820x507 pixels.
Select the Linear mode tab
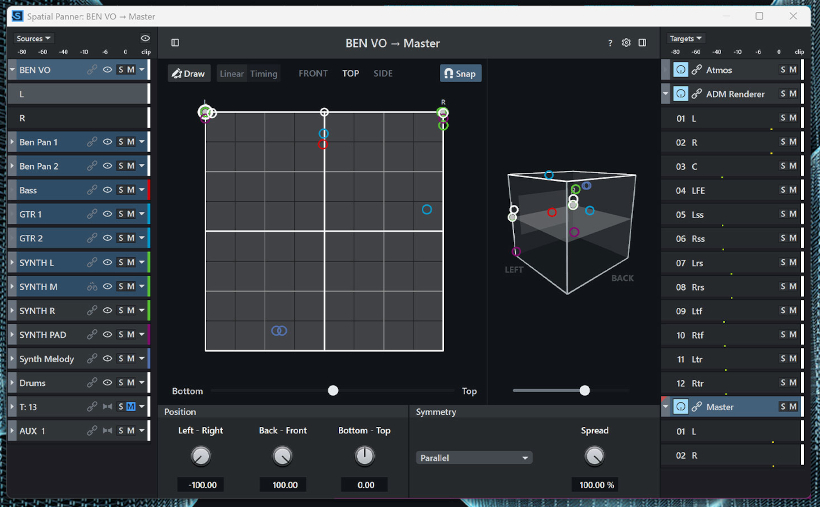pyautogui.click(x=232, y=74)
